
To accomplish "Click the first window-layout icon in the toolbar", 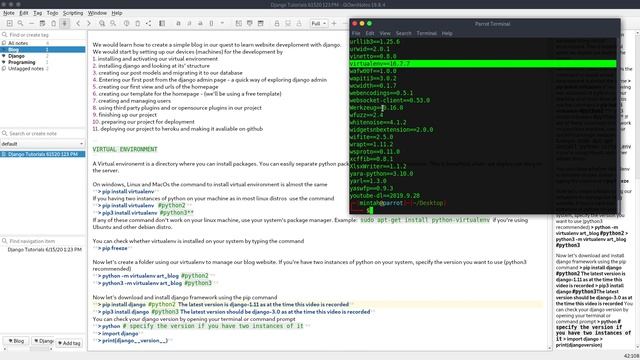I will (239, 24).
